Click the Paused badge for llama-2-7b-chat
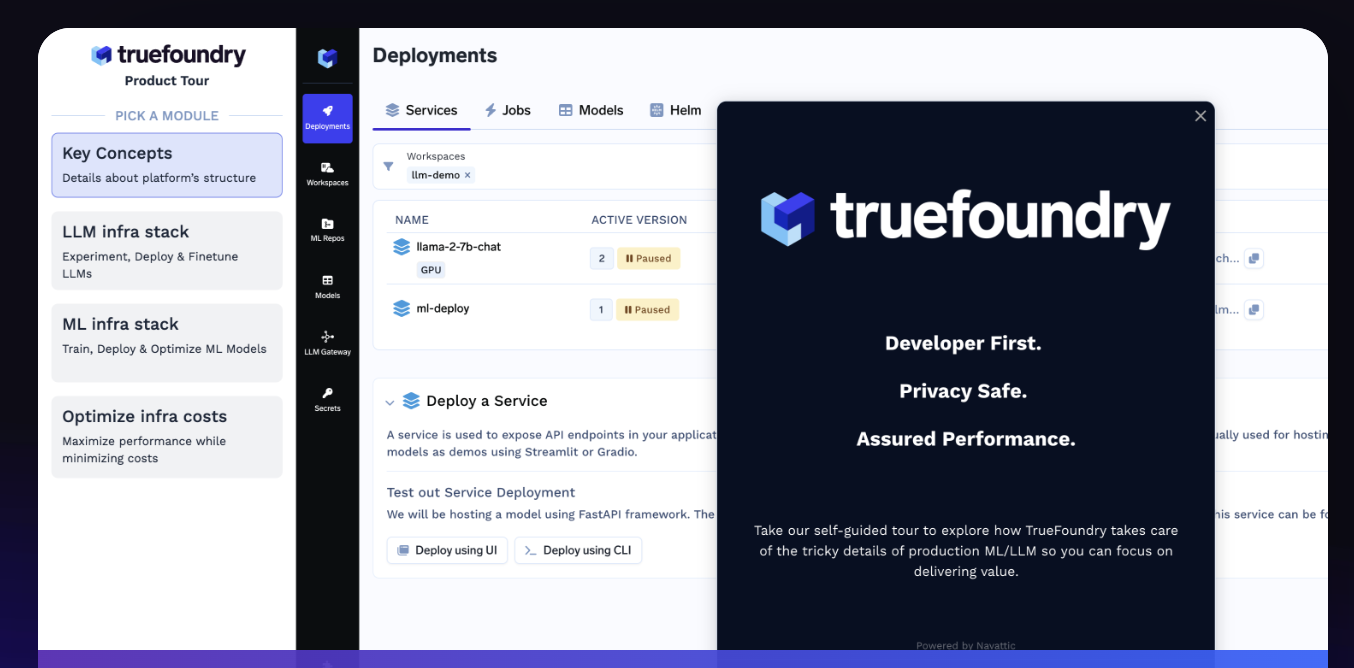 (x=648, y=259)
